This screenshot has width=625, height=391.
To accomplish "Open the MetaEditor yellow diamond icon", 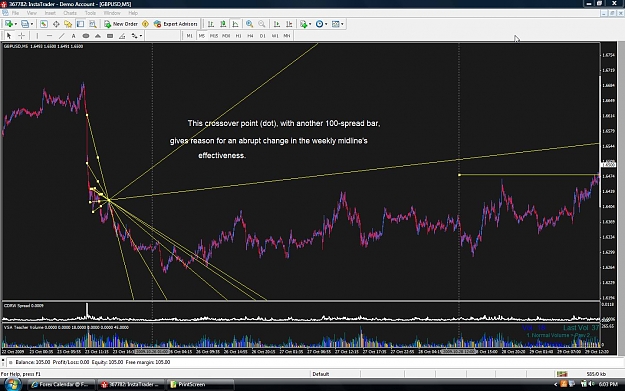I will [x=145, y=24].
